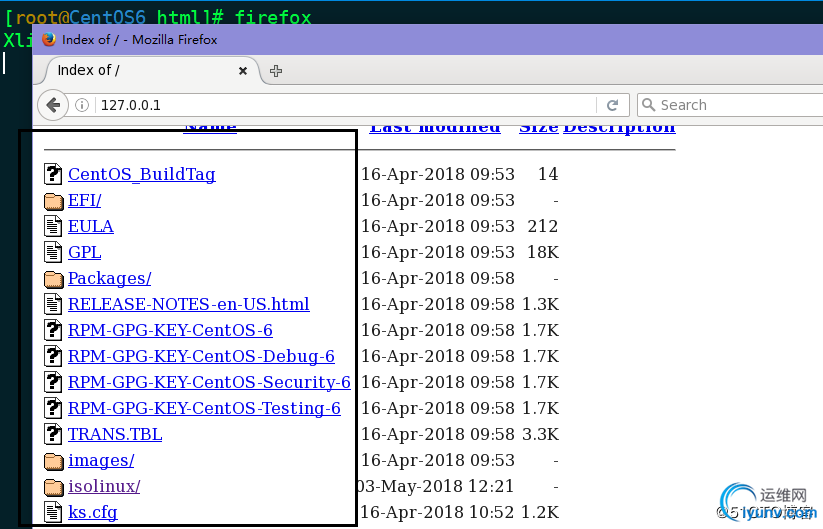Focus the 127.0.0.1 address bar
Screen dimensions: 823x529
(x=346, y=105)
